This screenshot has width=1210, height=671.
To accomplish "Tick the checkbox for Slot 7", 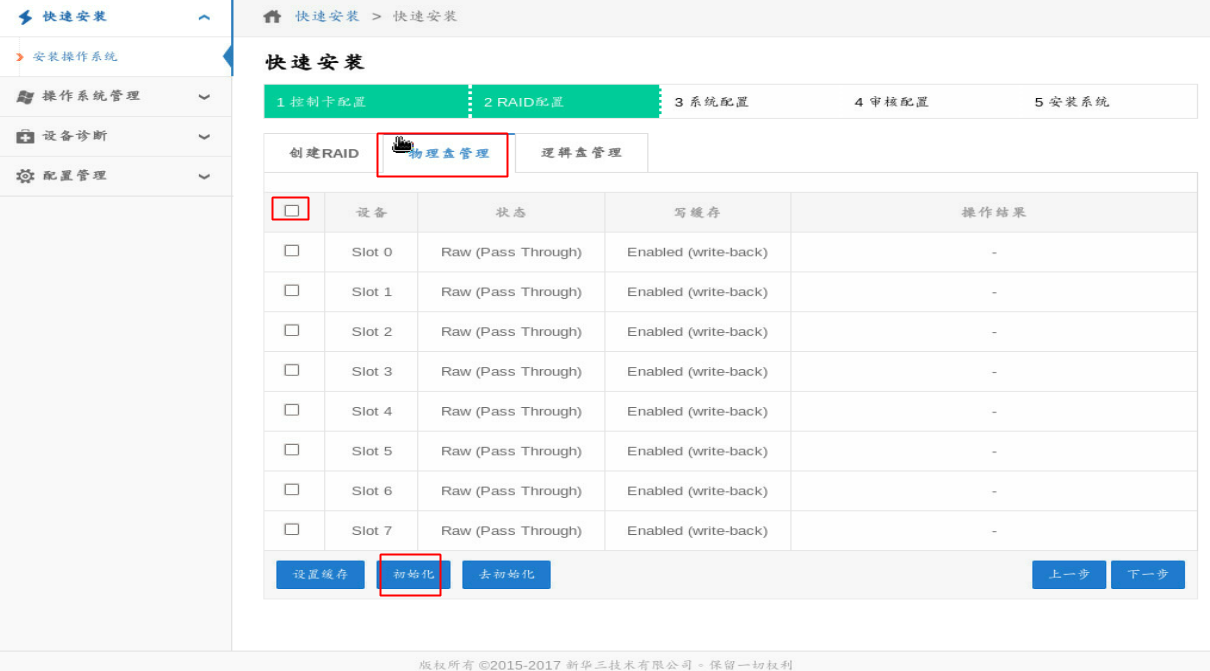I will tap(292, 529).
